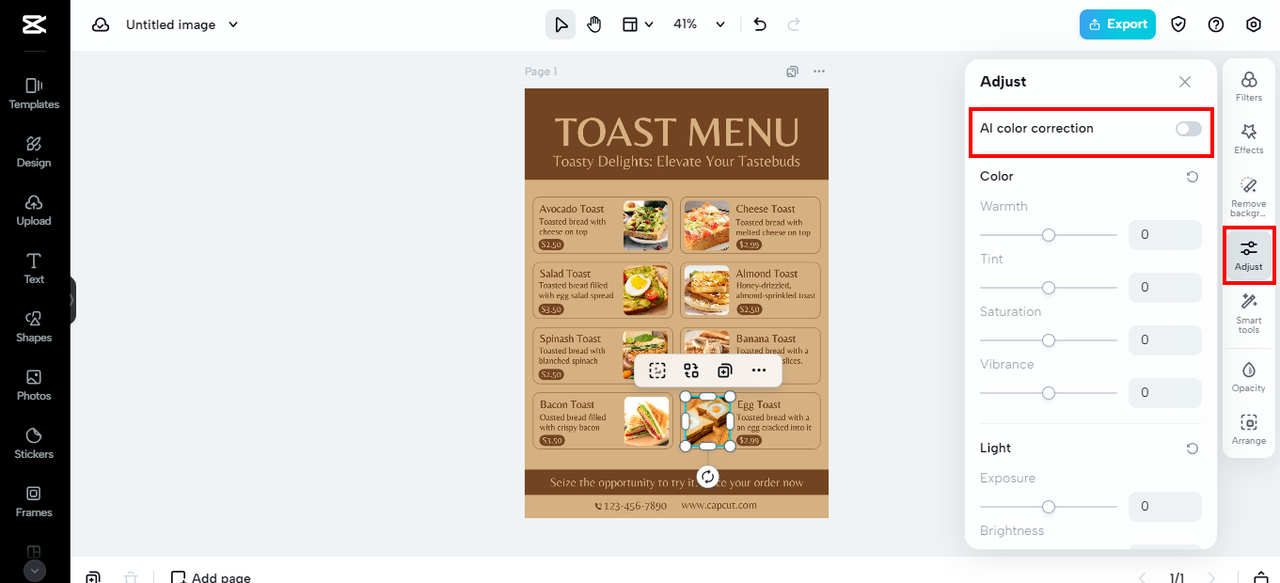Open the Opacity tool
This screenshot has width=1280, height=583.
coord(1249,377)
